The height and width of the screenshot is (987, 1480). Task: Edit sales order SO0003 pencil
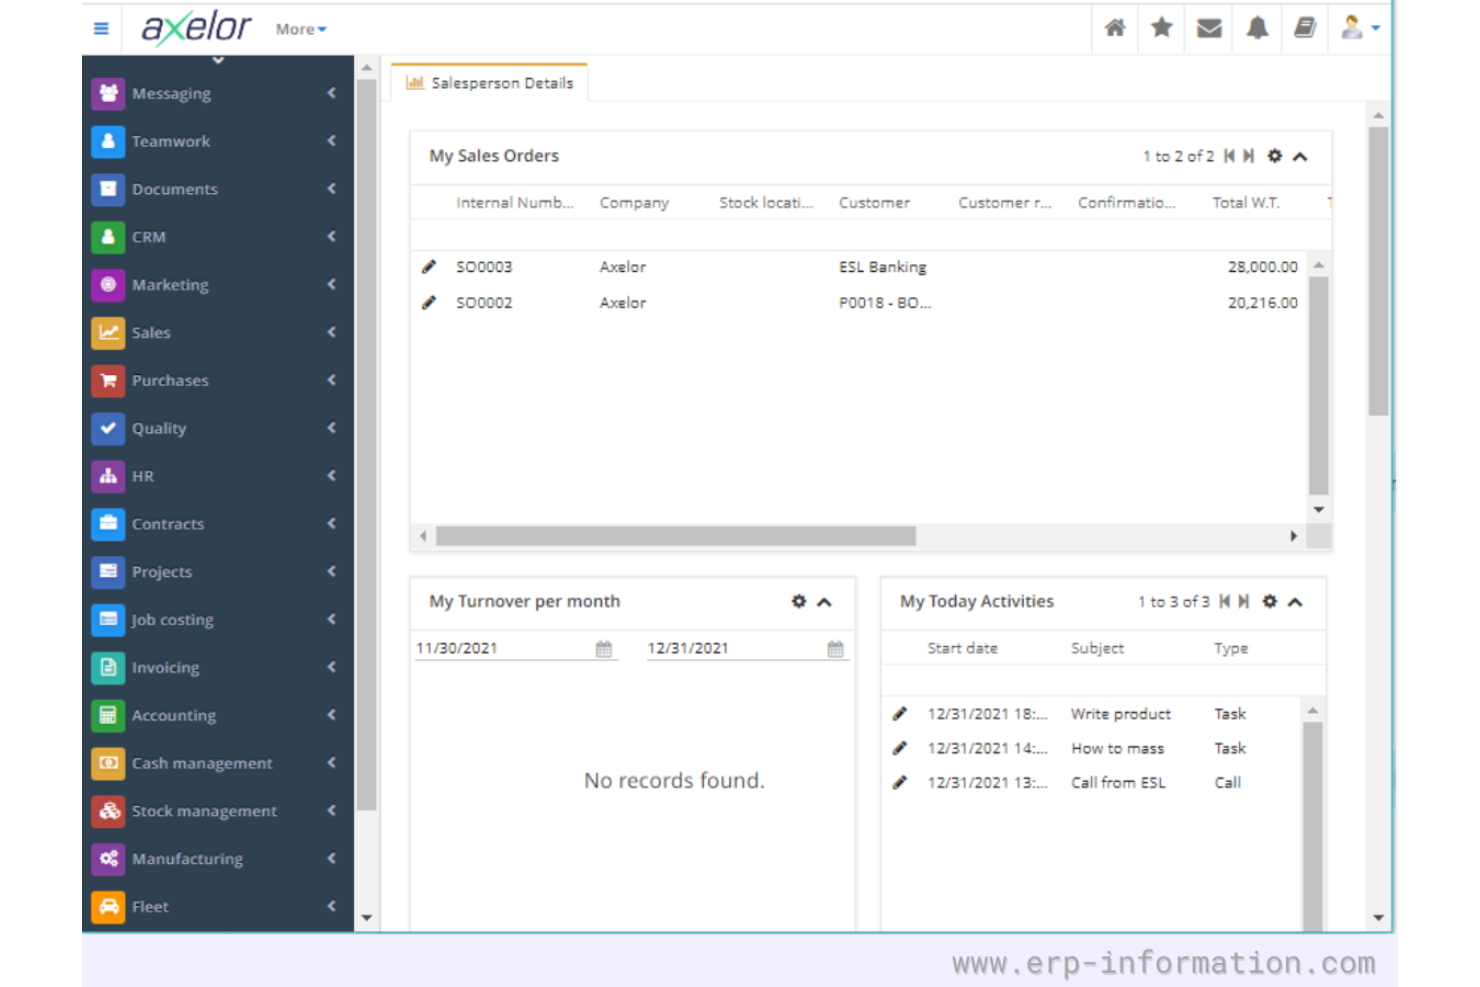429,267
